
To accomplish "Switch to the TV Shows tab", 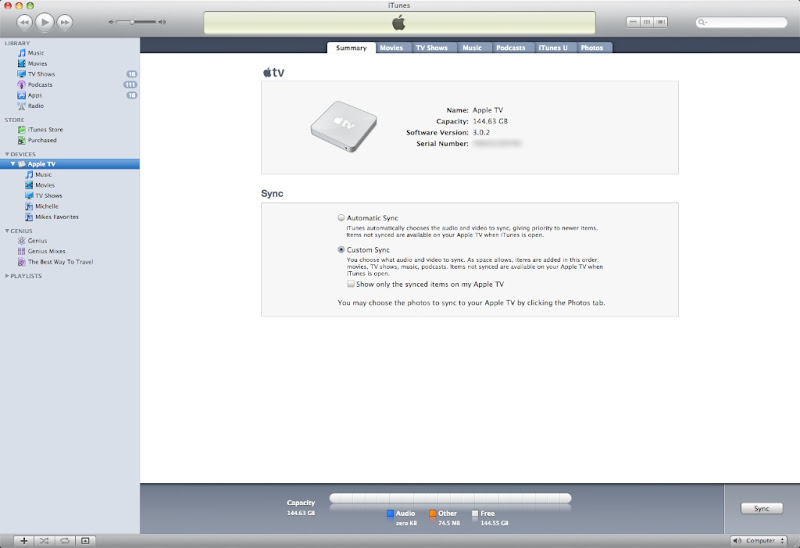I will 432,47.
